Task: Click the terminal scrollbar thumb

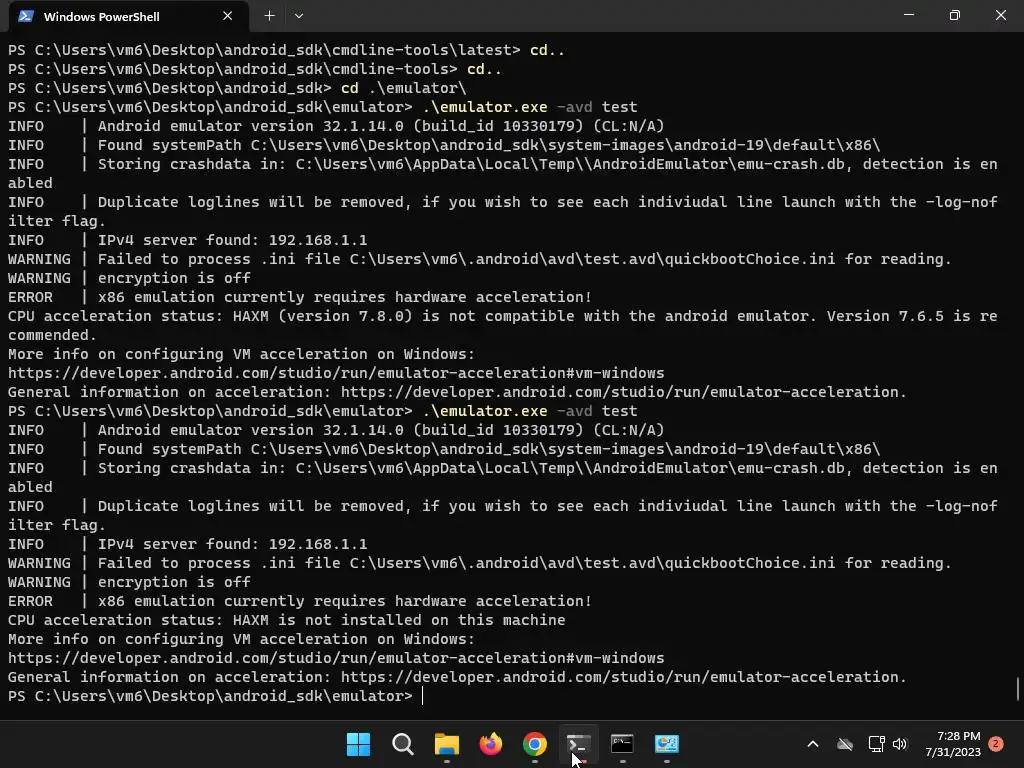Action: [1018, 688]
